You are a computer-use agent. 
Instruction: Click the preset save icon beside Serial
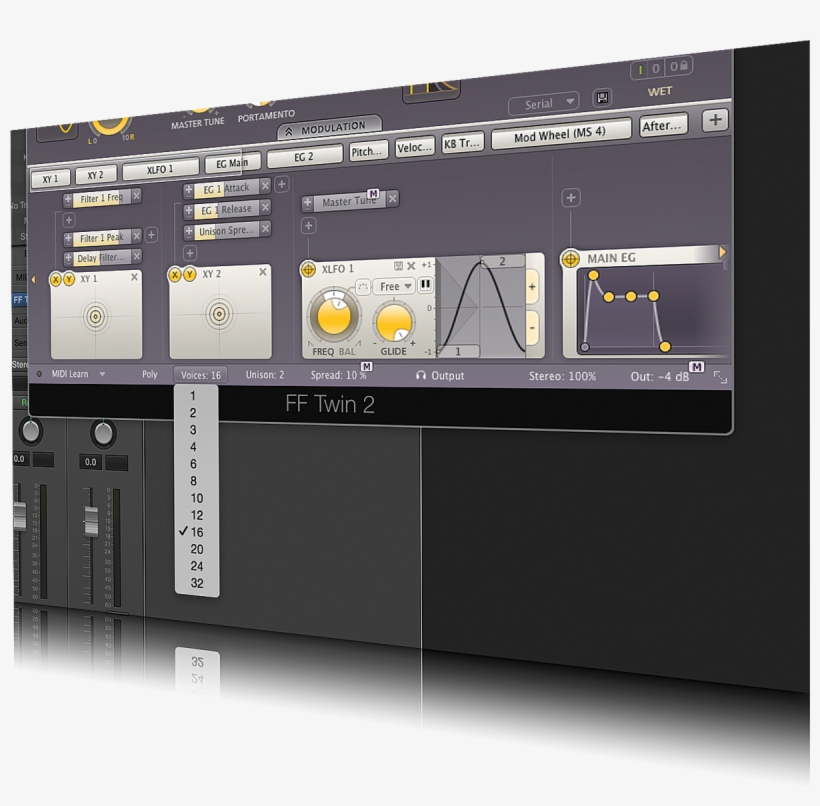(x=602, y=97)
